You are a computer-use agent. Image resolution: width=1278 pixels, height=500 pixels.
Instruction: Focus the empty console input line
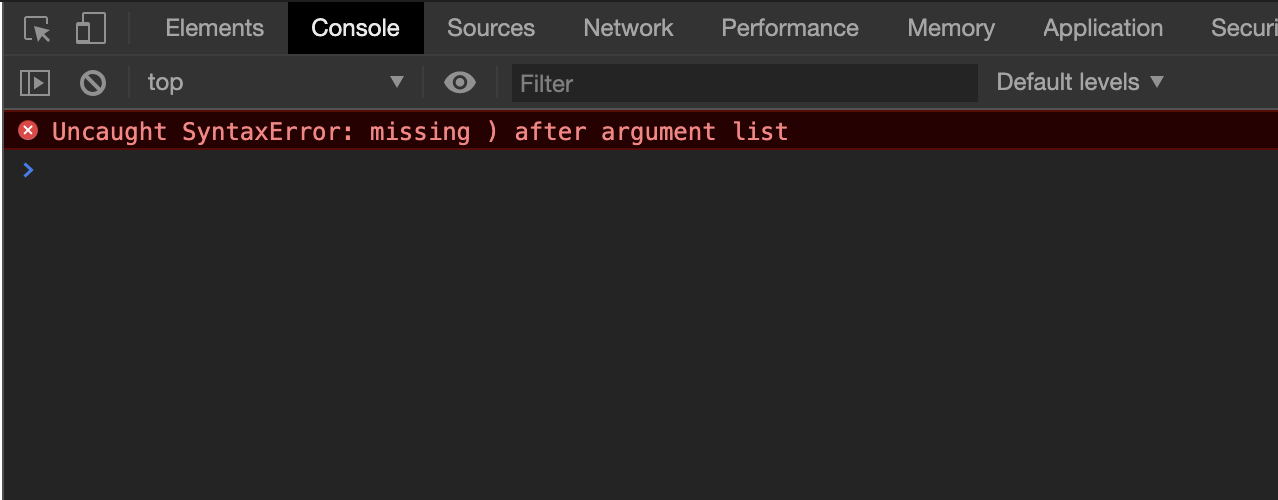(x=600, y=170)
